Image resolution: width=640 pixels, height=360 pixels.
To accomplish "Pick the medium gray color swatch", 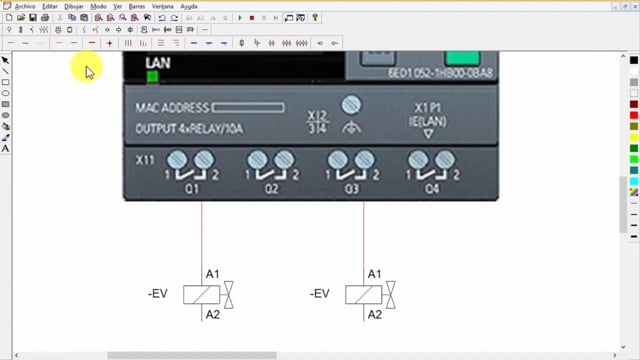I will (x=634, y=82).
